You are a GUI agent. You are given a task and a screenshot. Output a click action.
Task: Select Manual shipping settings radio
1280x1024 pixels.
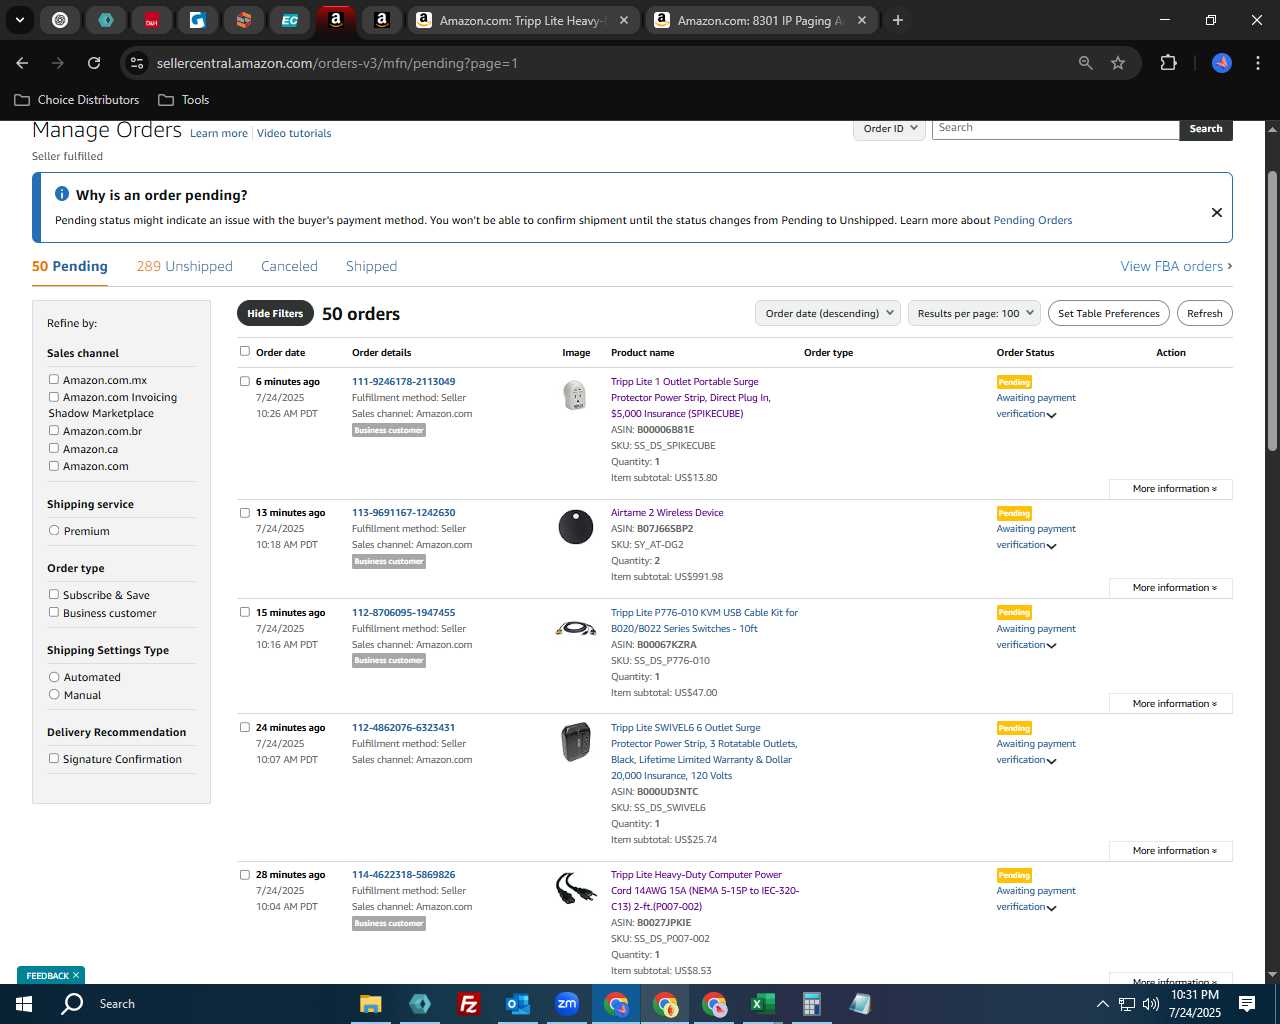pyautogui.click(x=54, y=694)
